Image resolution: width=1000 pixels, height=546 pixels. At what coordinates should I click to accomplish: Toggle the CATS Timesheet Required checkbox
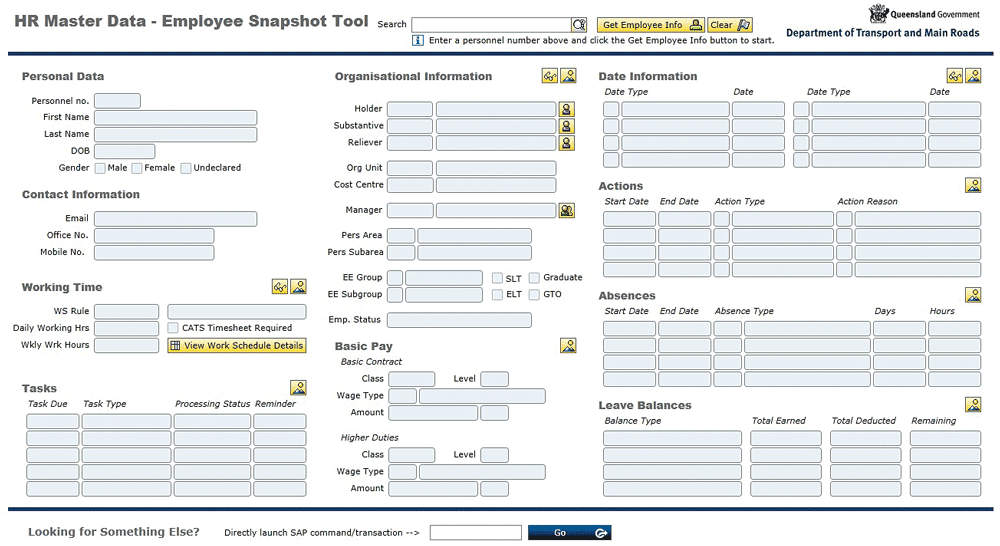173,328
